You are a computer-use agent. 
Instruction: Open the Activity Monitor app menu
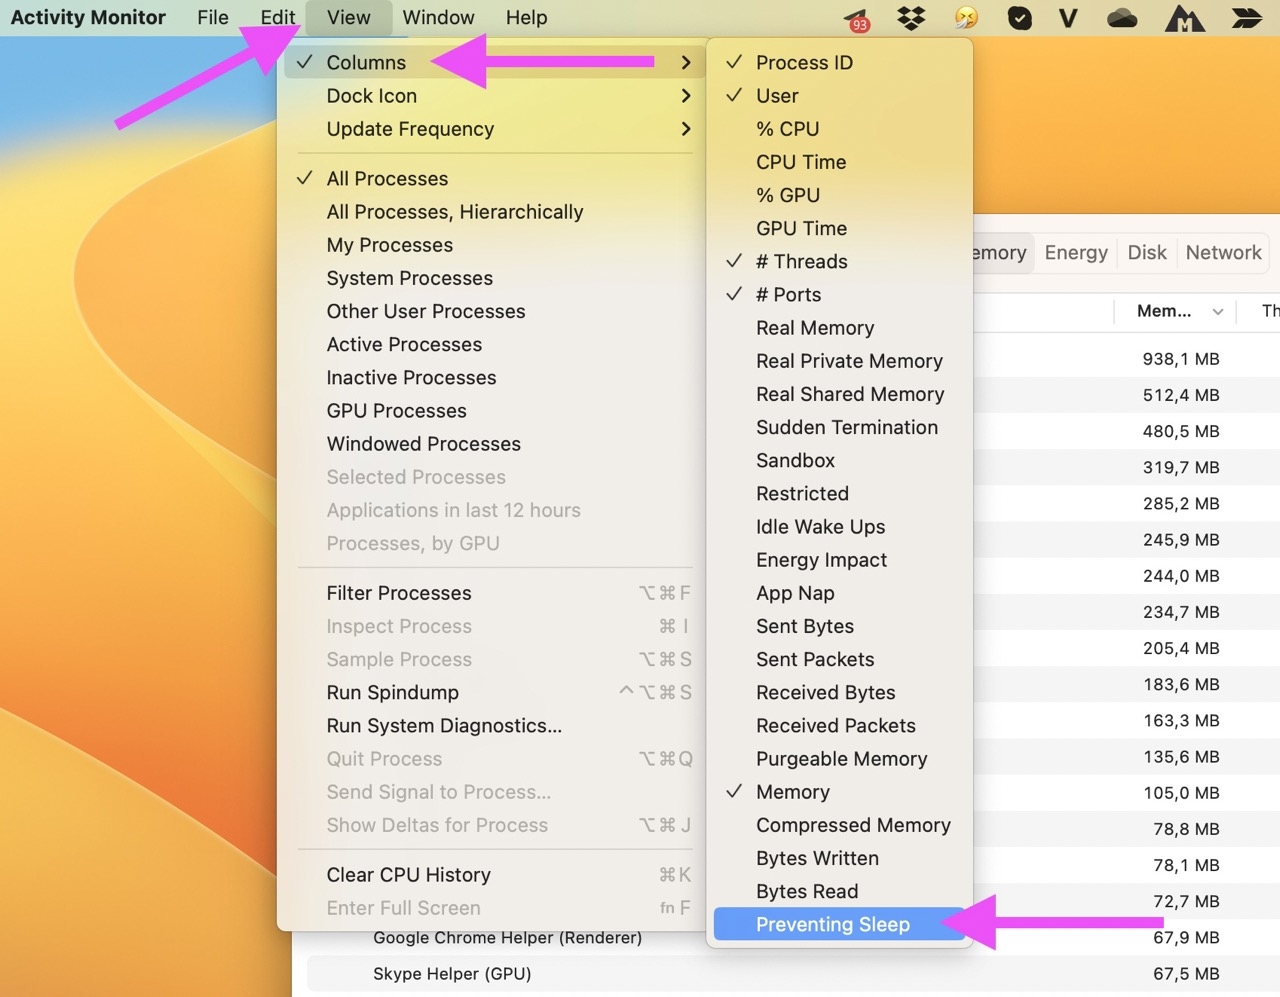pos(88,17)
